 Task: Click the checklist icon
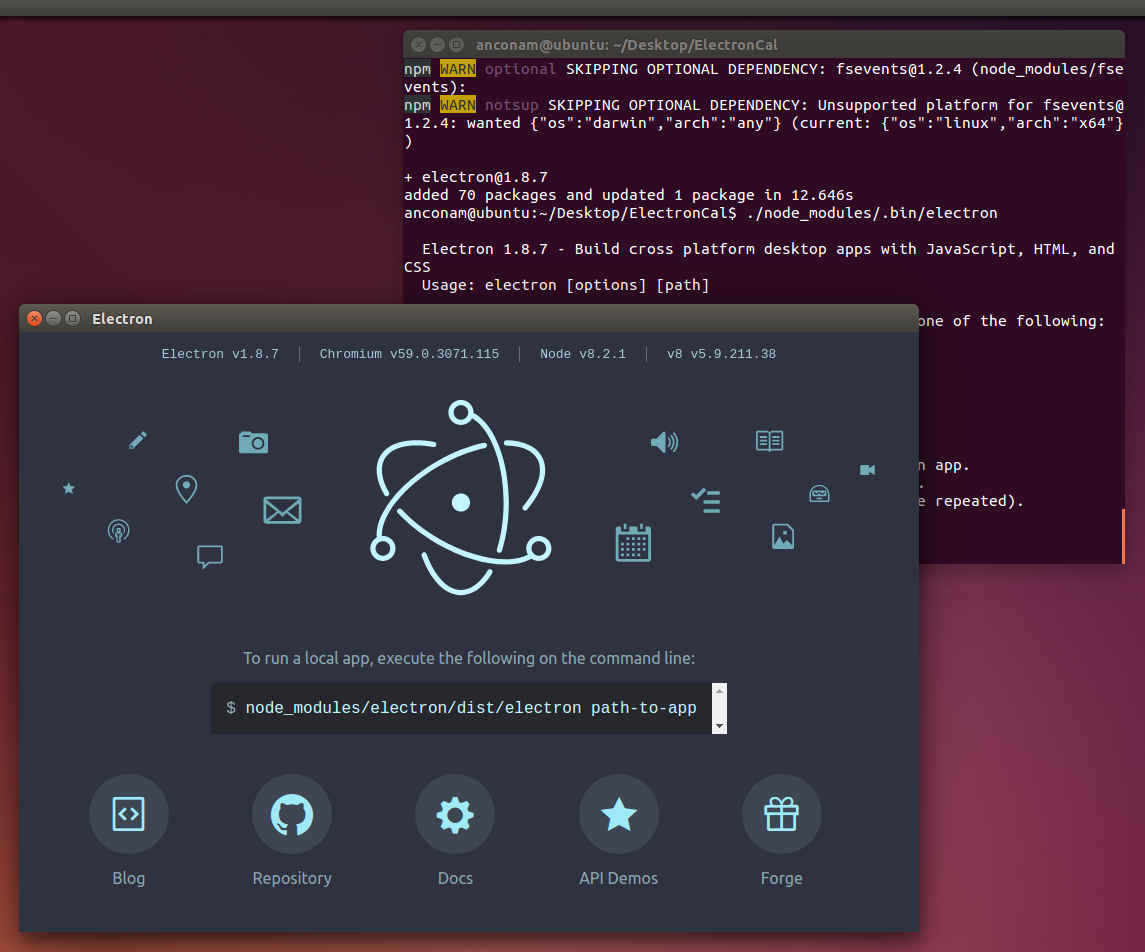point(705,500)
